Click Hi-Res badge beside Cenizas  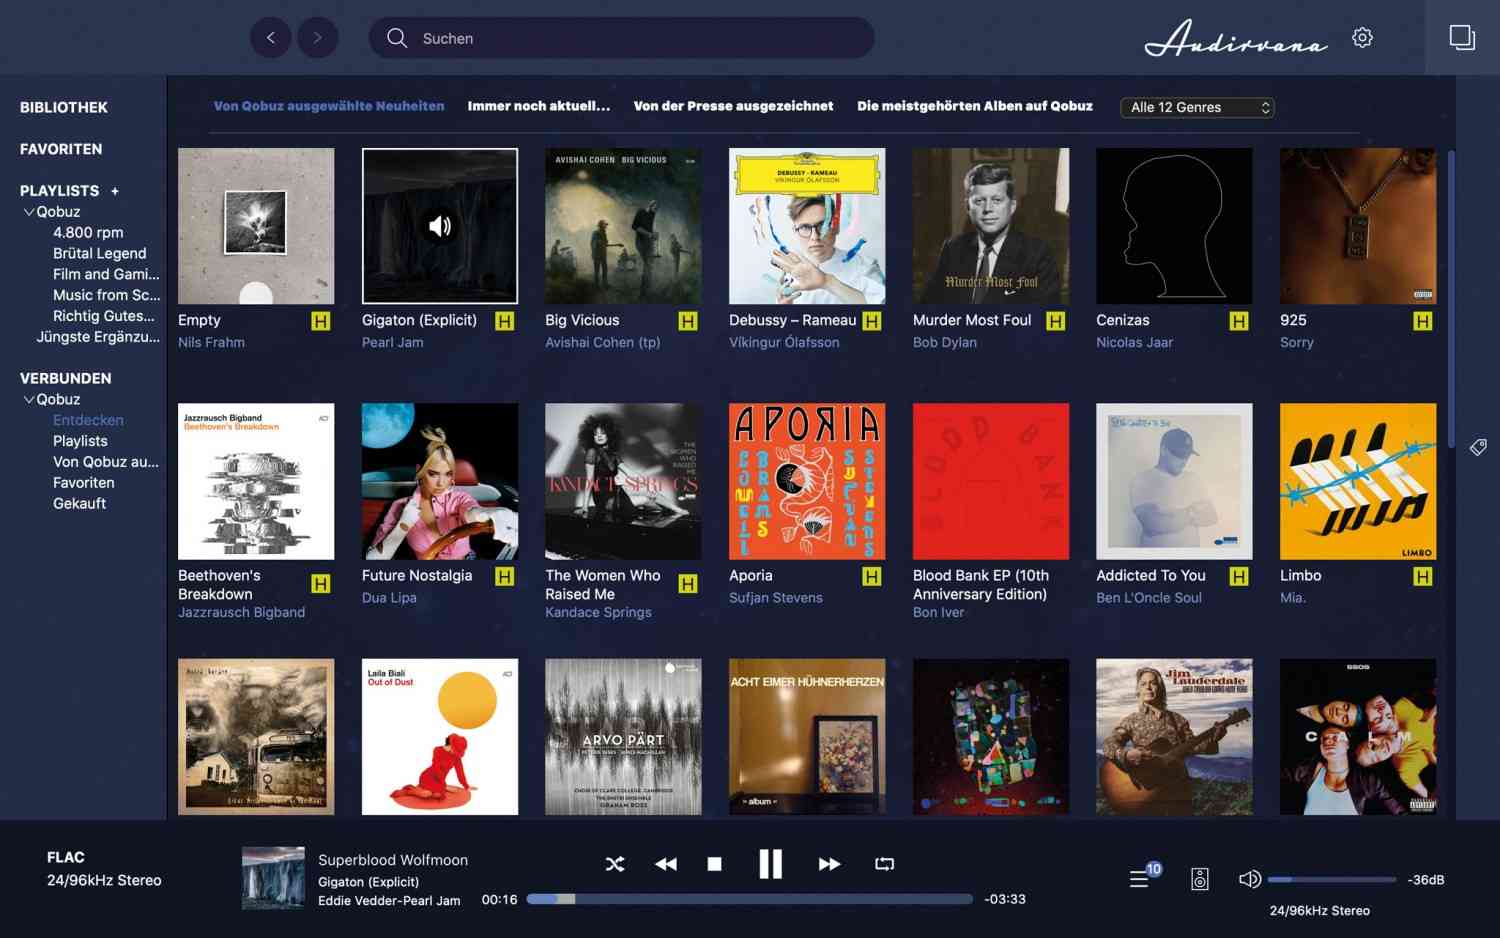click(1239, 321)
